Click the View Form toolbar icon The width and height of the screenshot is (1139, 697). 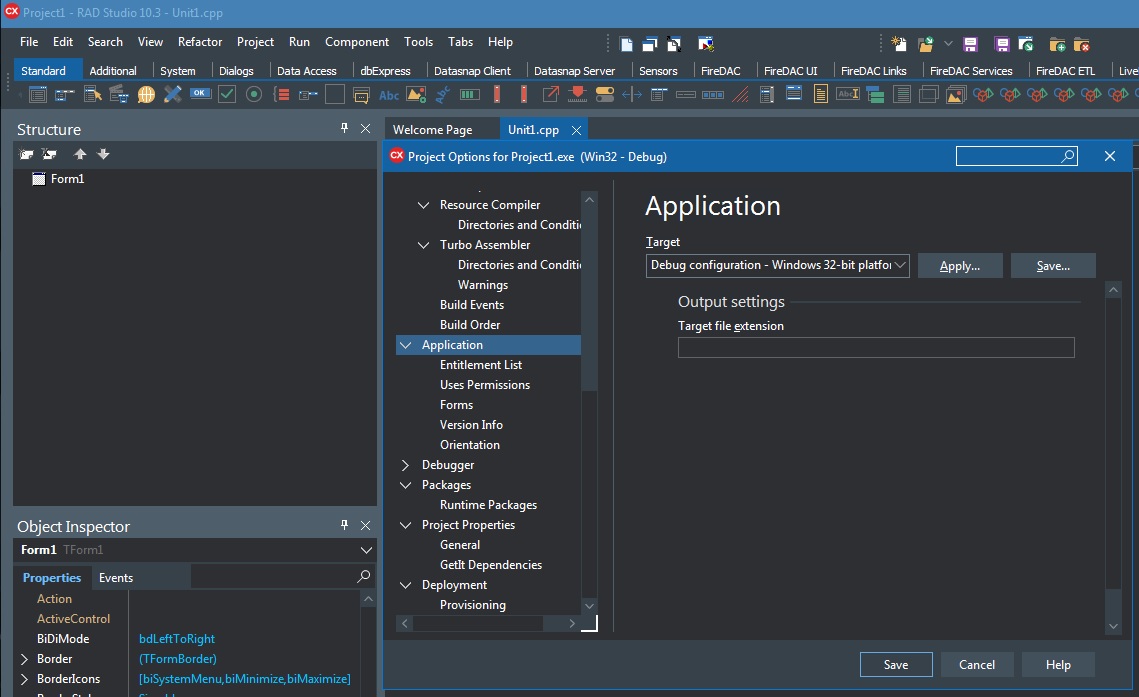[650, 44]
